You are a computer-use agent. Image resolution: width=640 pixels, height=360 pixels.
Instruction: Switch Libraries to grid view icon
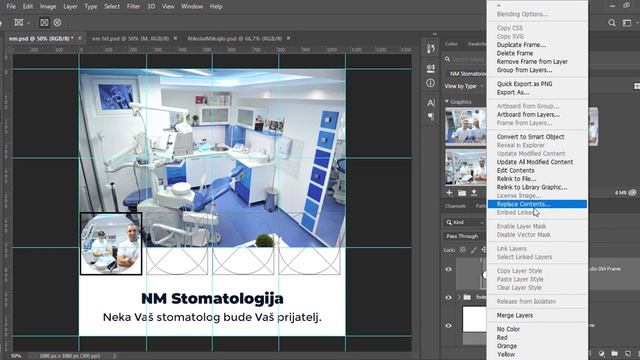point(637,86)
